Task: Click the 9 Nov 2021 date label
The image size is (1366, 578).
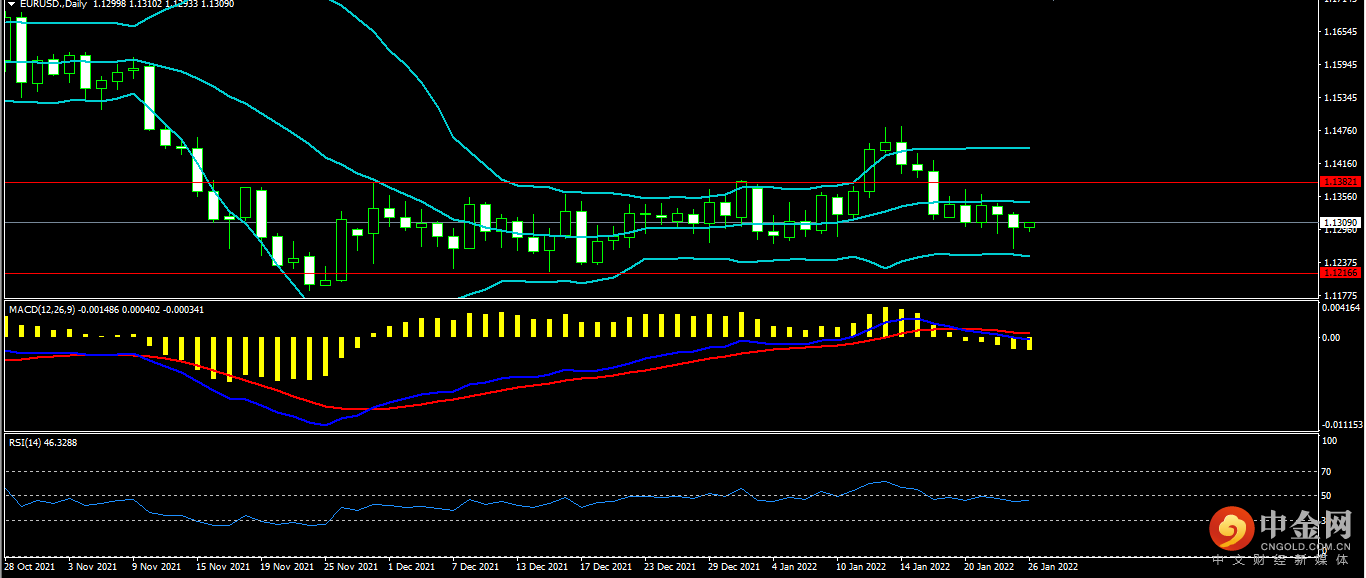Action: click(157, 567)
